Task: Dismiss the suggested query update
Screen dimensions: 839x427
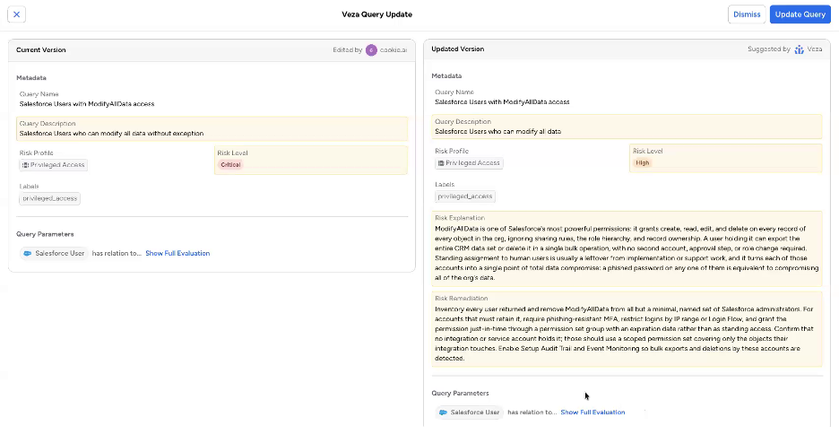Action: [x=746, y=14]
